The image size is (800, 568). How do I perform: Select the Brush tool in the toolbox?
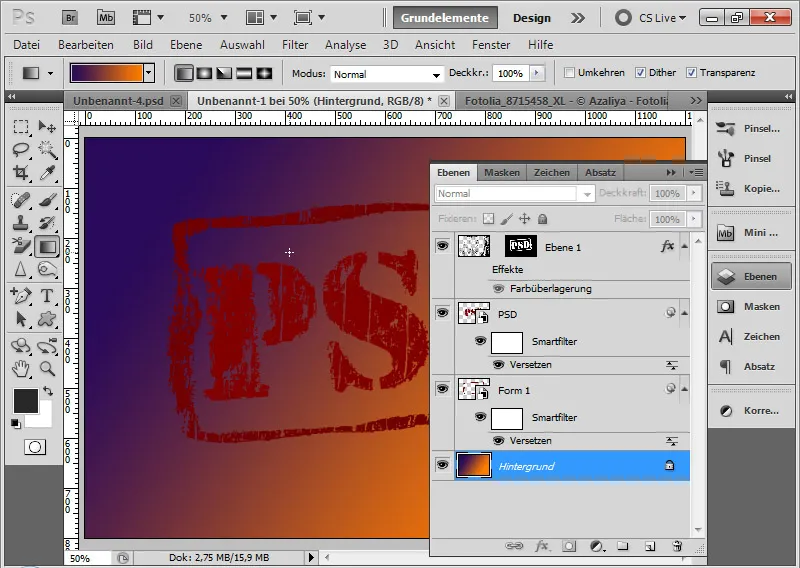pos(47,200)
